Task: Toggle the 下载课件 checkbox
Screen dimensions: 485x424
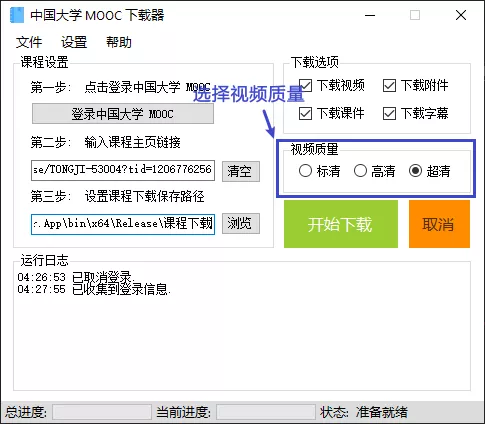Action: point(305,114)
